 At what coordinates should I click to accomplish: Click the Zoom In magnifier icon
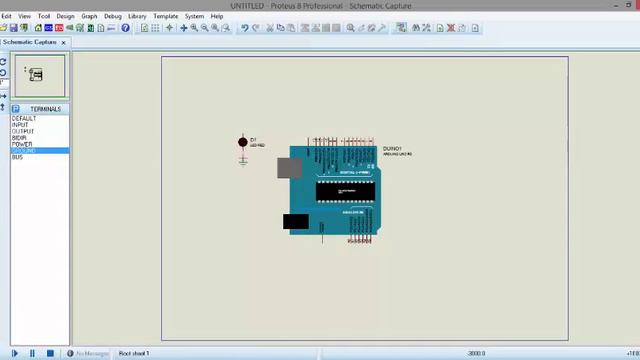194,28
